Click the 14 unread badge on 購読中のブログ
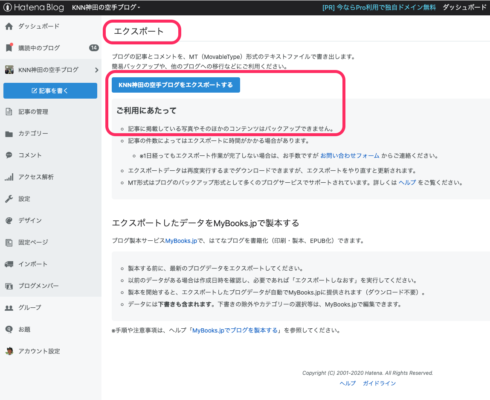 94,48
